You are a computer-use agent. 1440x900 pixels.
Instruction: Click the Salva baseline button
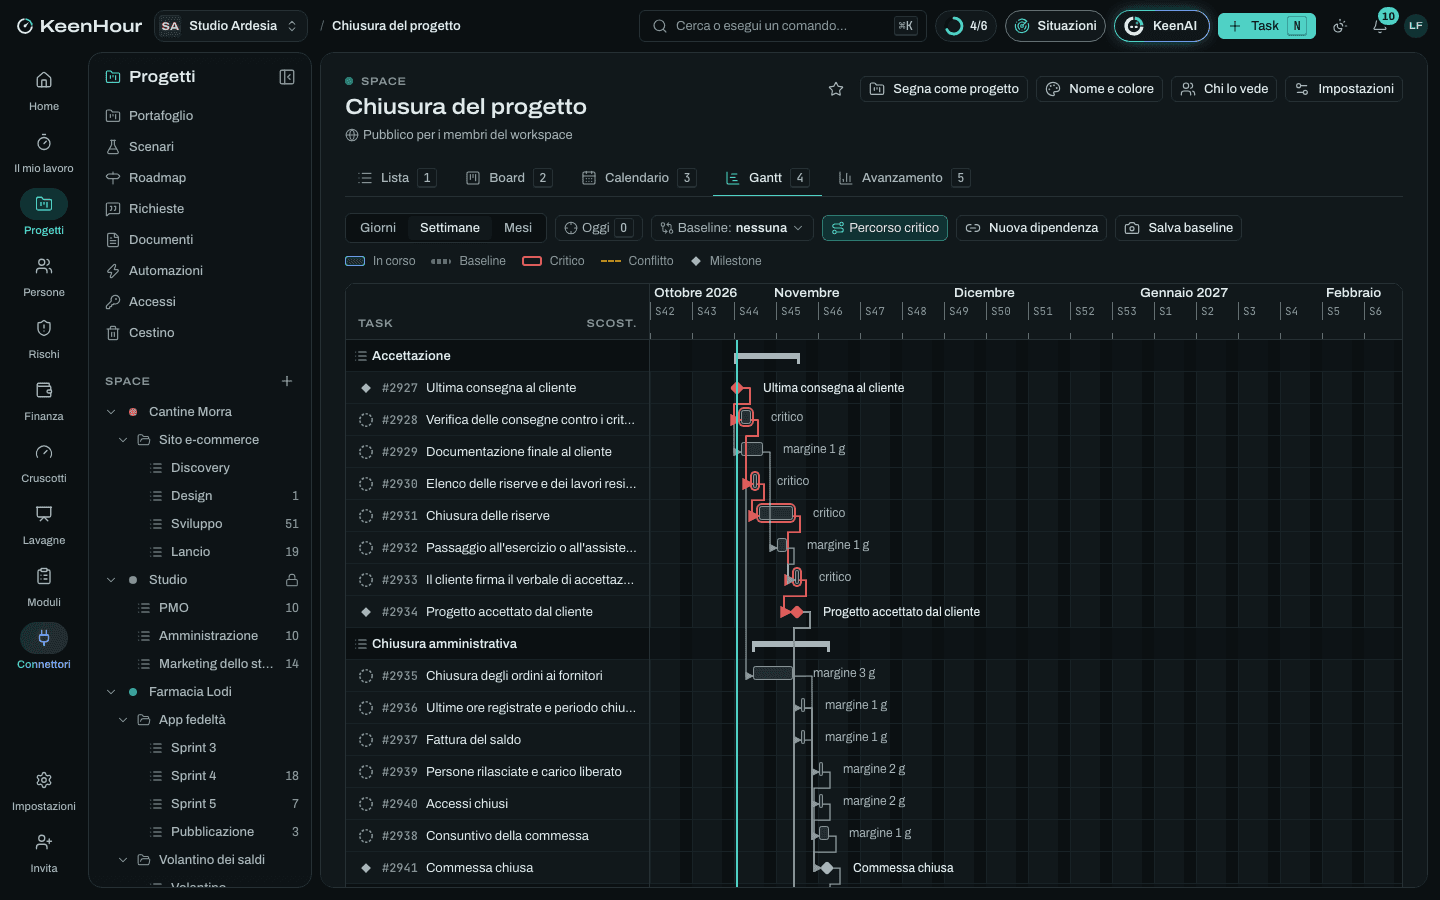pos(1179,228)
